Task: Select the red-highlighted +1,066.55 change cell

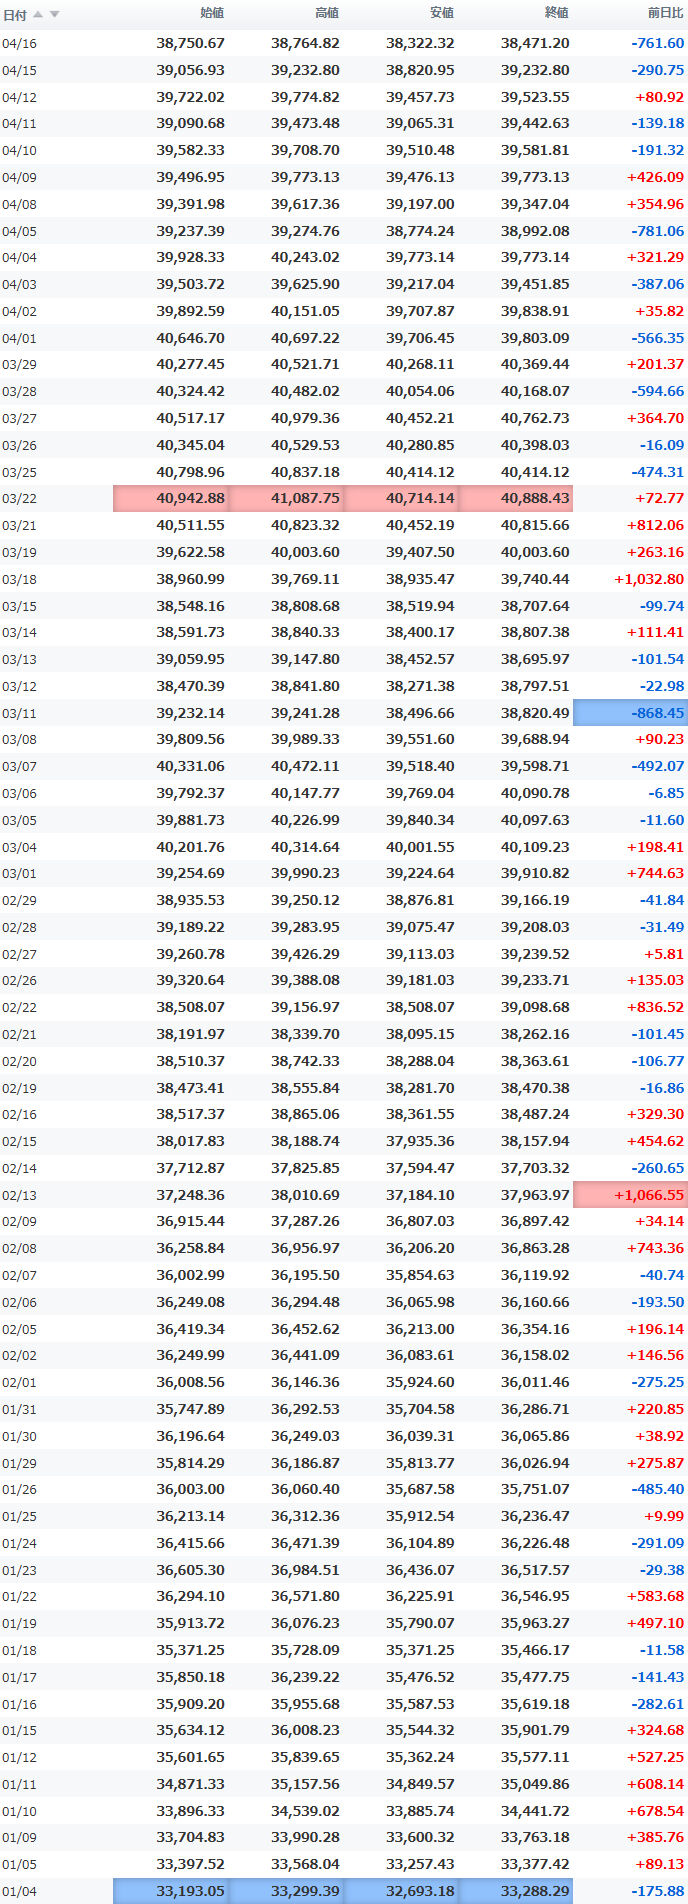Action: [630, 1195]
